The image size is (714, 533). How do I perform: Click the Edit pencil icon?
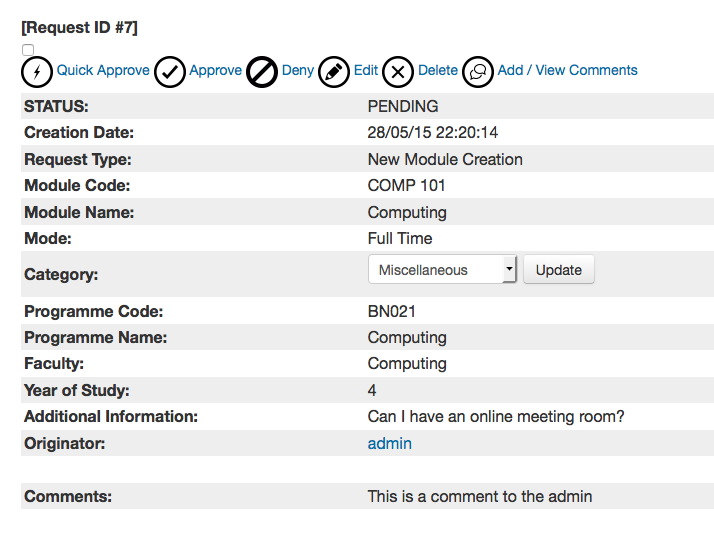[x=334, y=72]
